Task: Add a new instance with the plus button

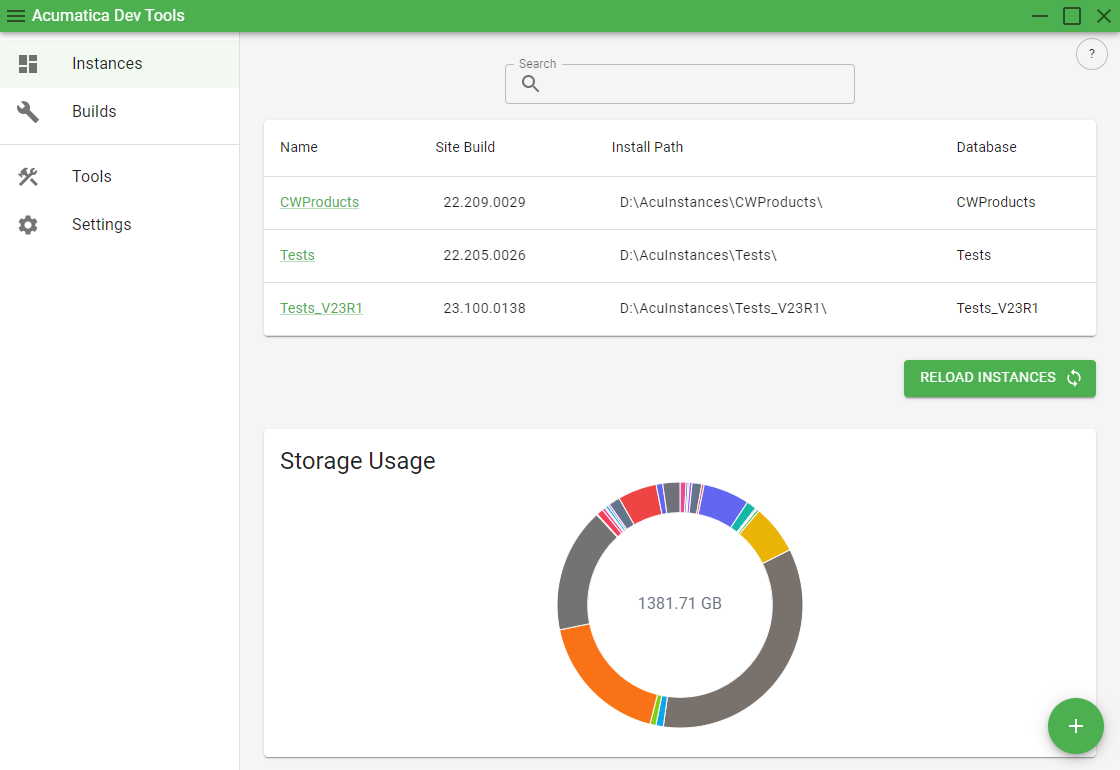Action: 1076,726
